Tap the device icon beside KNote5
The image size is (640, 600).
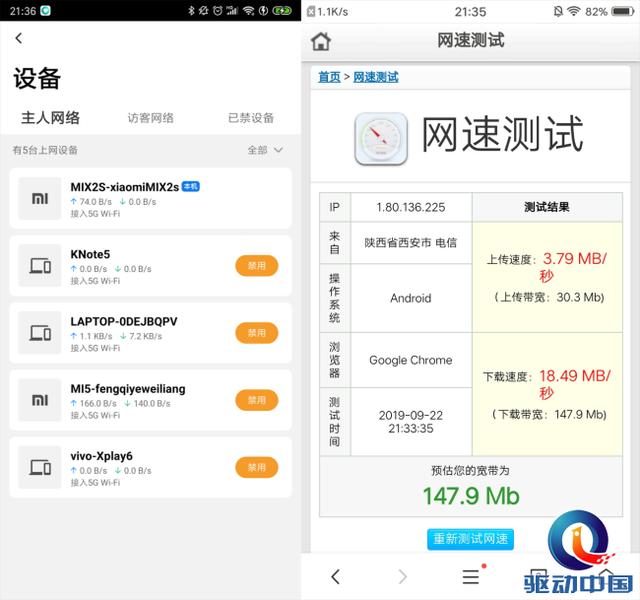(x=40, y=266)
